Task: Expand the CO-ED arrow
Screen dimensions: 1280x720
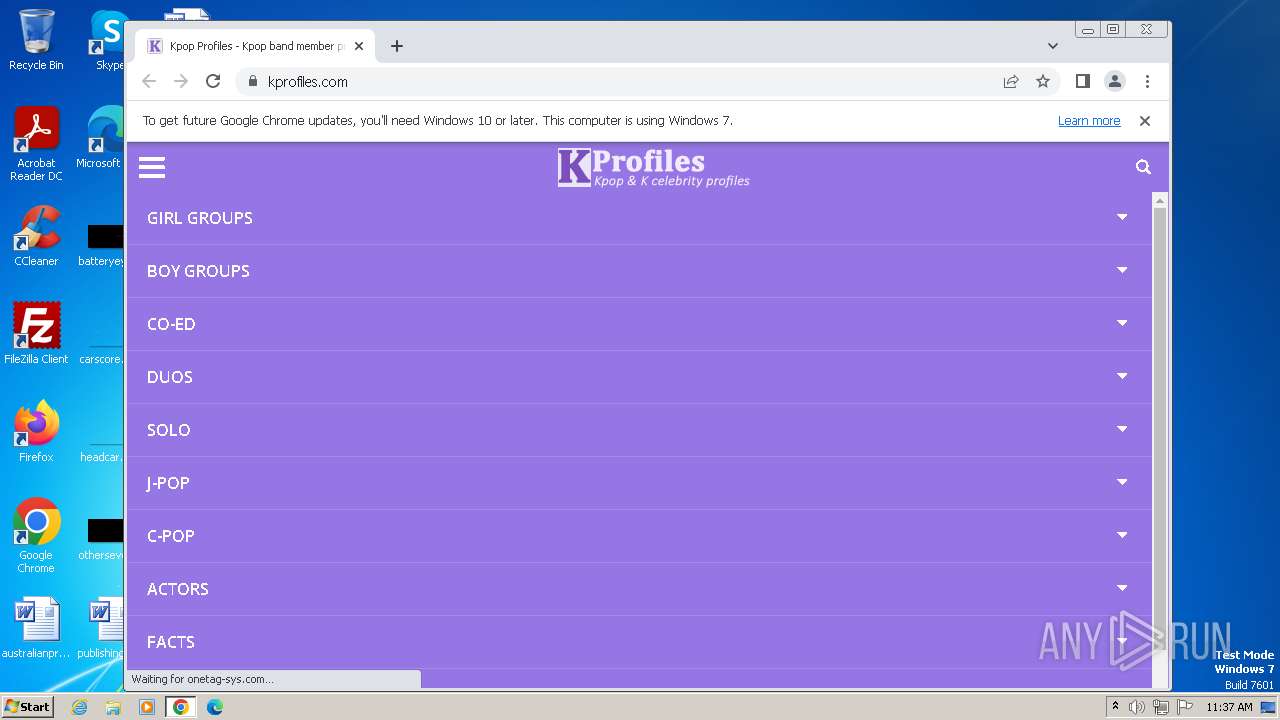Action: tap(1122, 323)
